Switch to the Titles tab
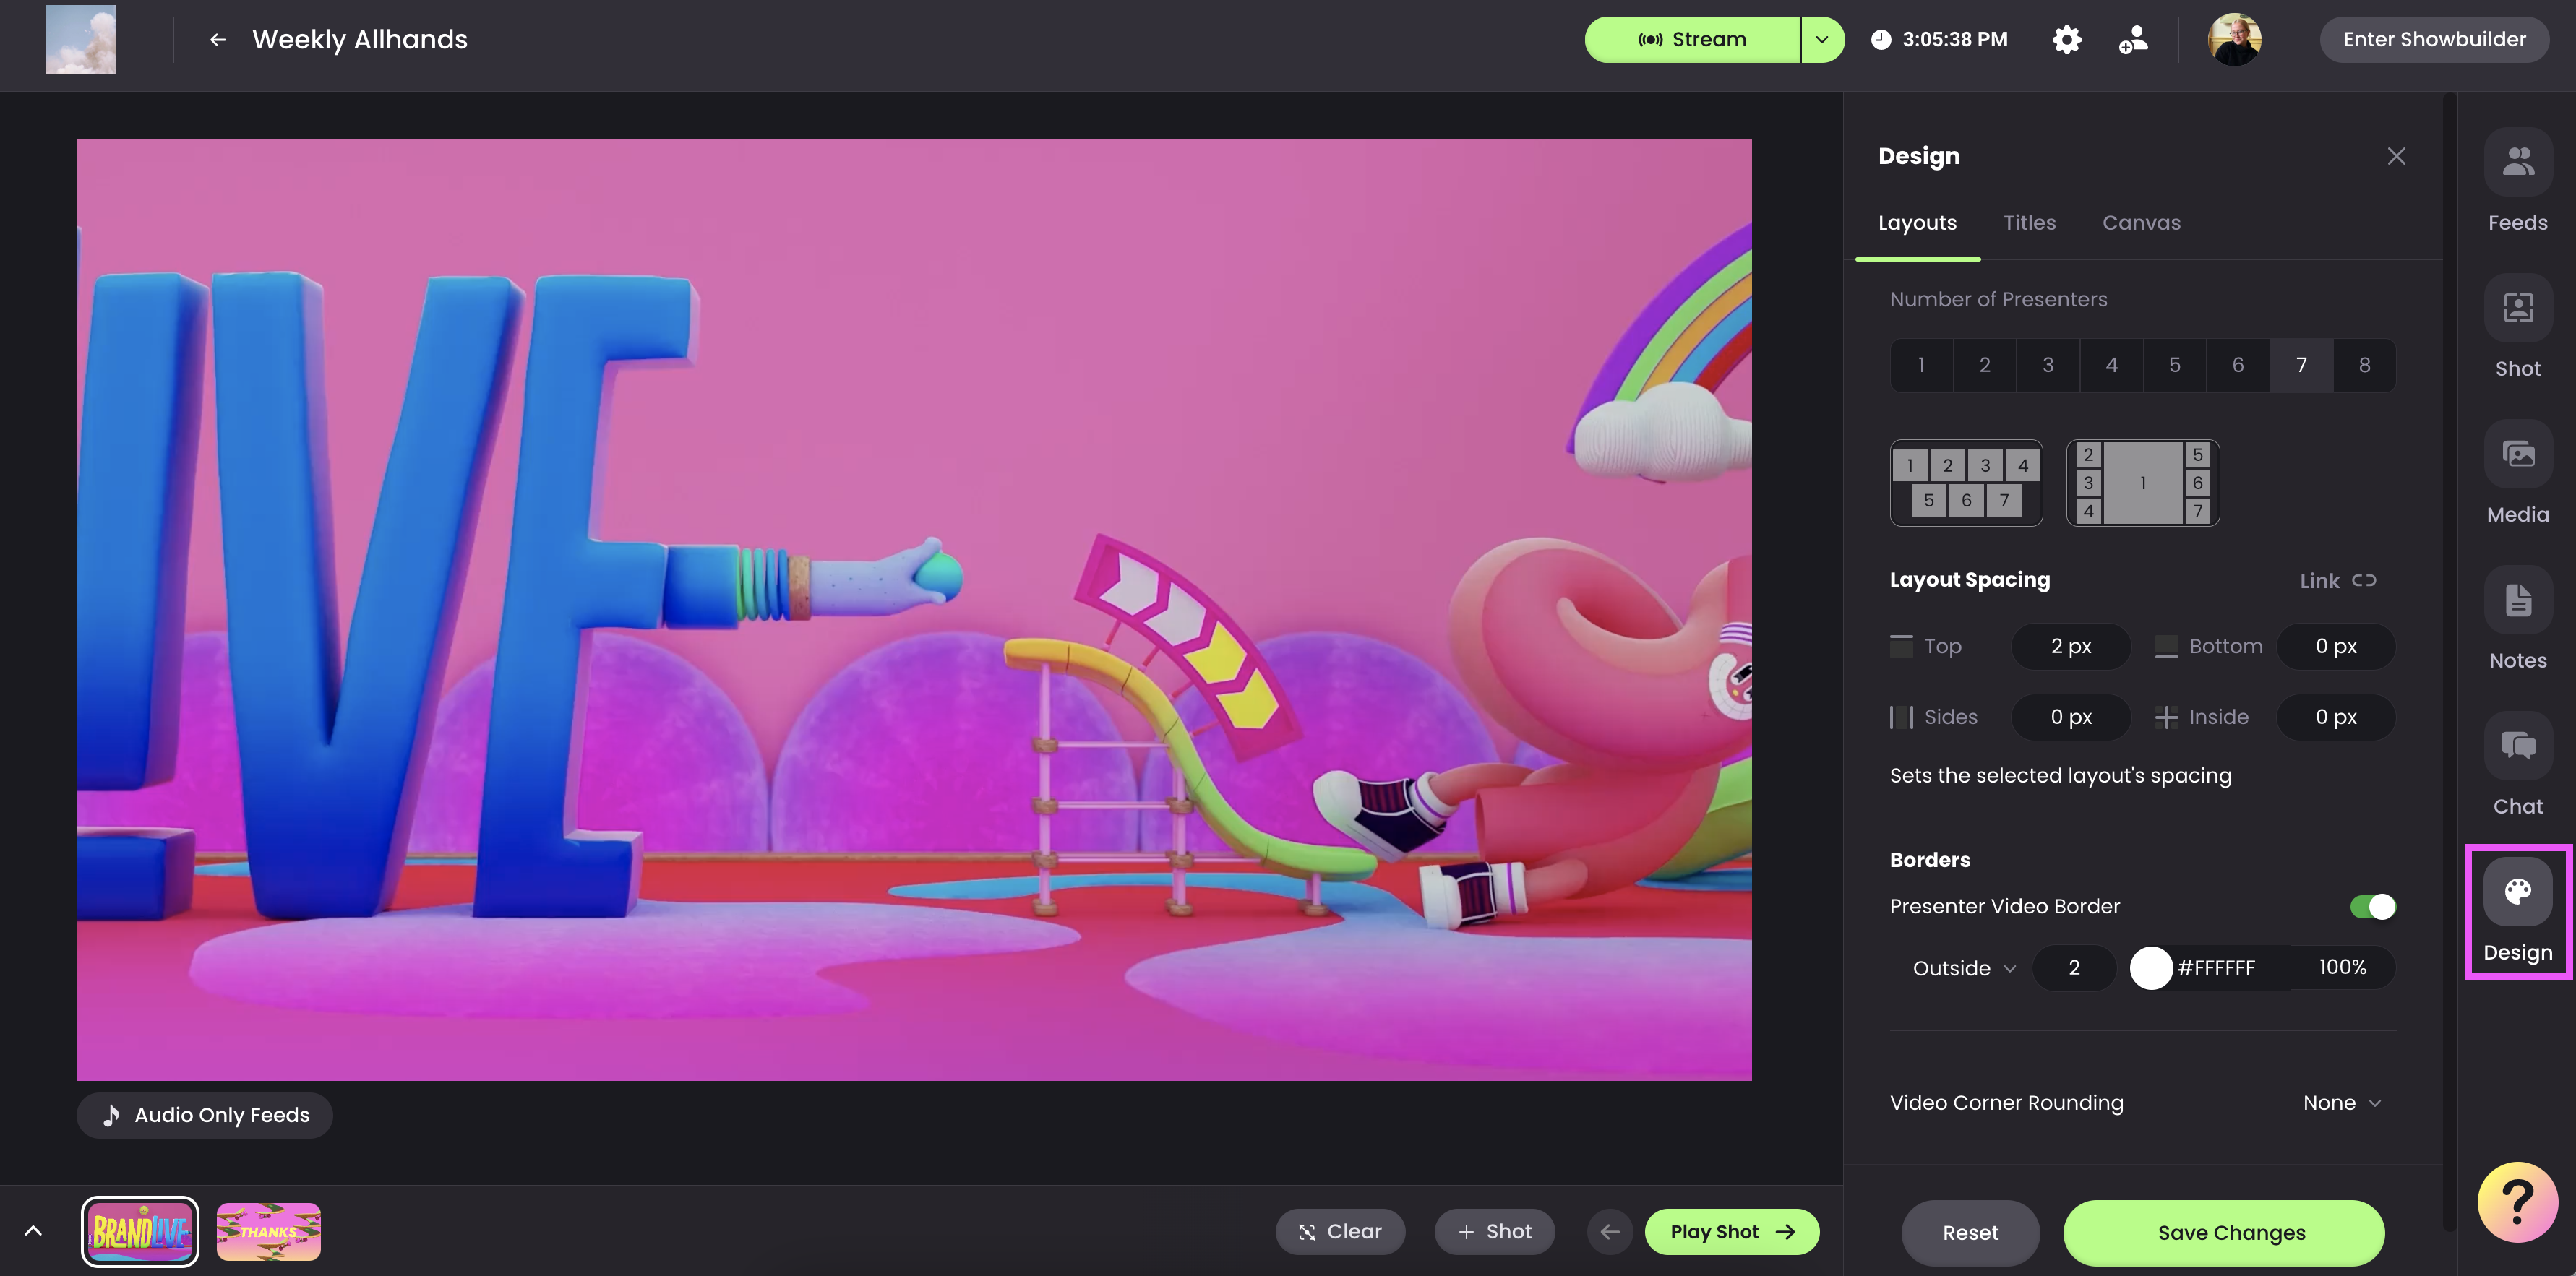Viewport: 2576px width, 1276px height. (2029, 223)
